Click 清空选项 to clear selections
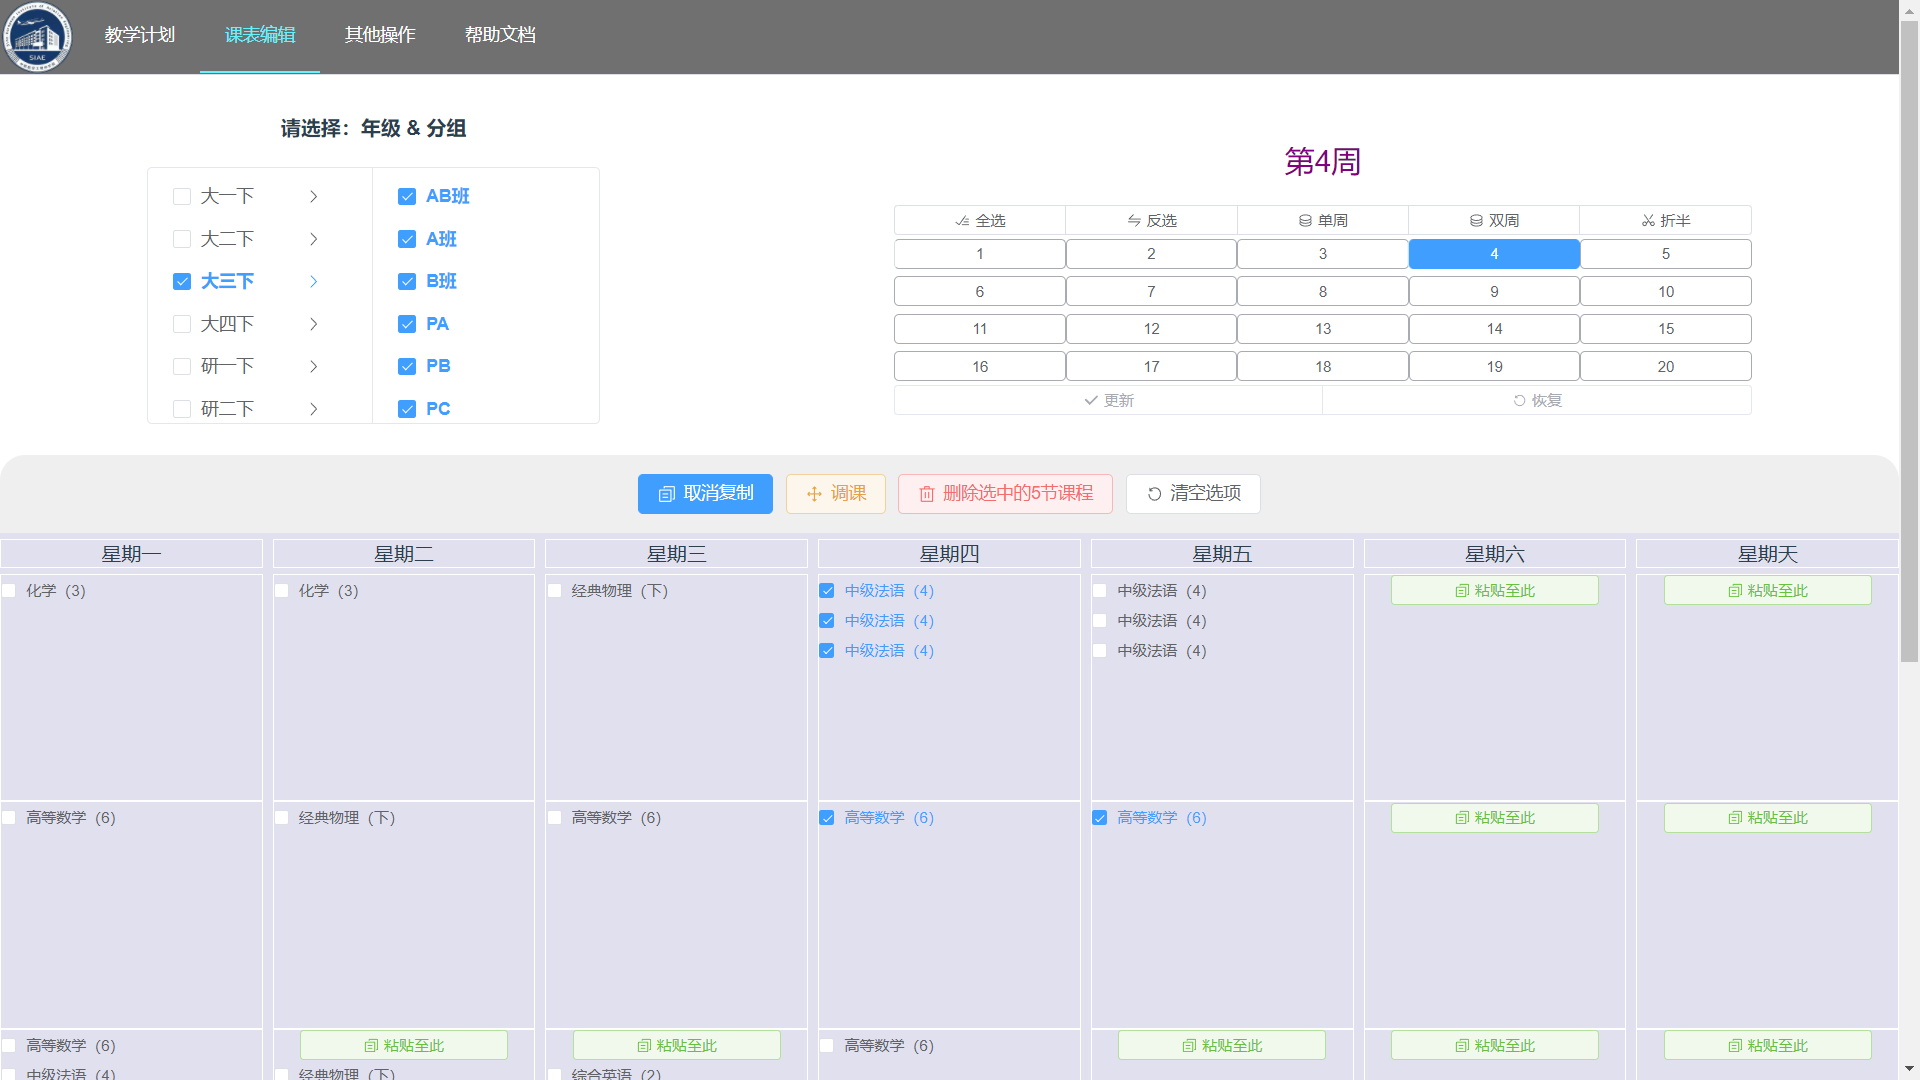Screen dimensions: 1920x1080 pos(1193,494)
